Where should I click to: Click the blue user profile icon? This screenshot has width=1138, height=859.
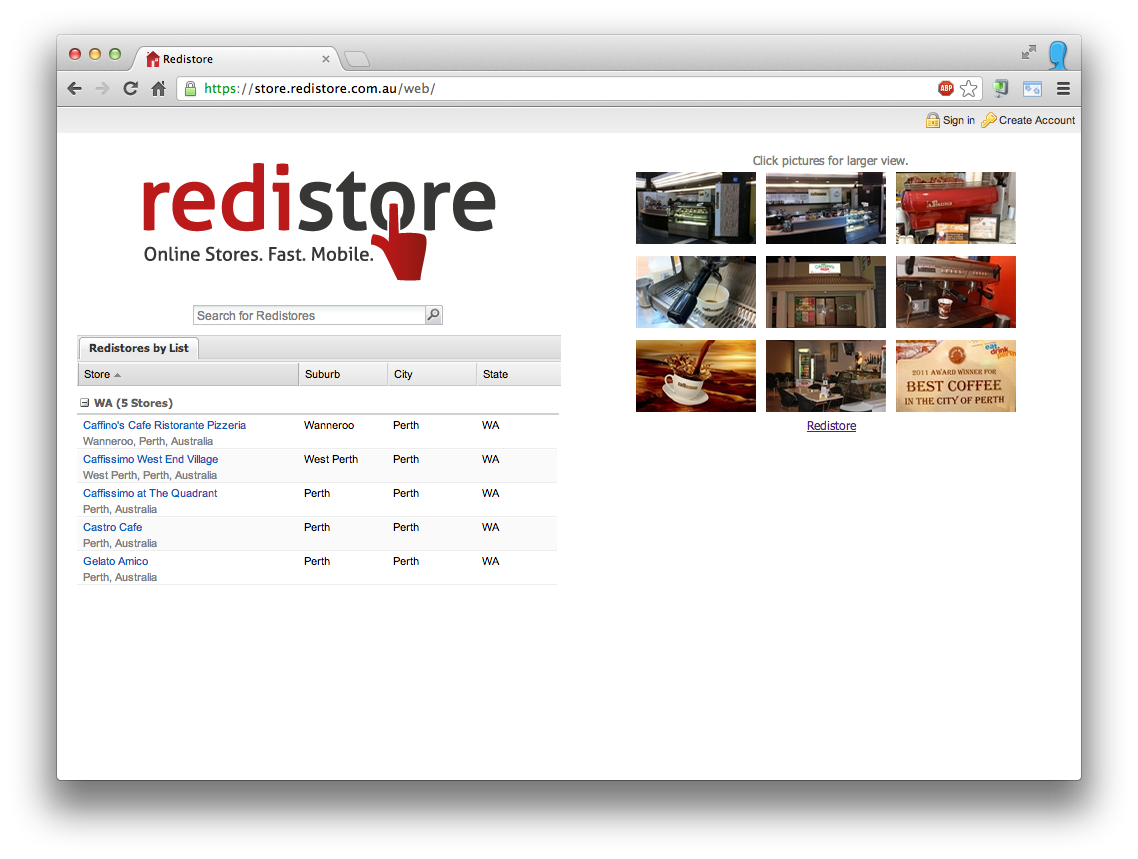1058,55
